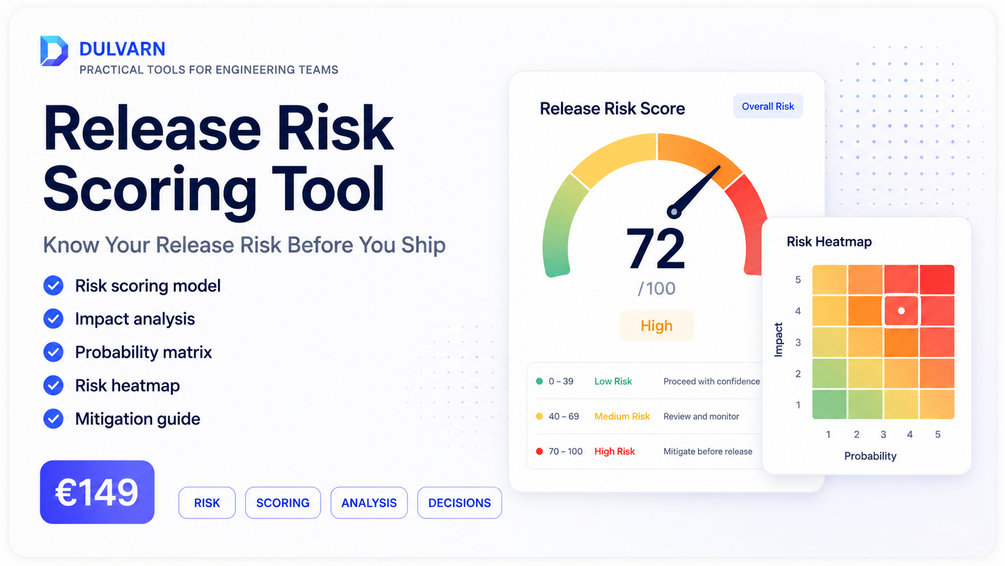Click the High Risk legend label

tap(614, 452)
